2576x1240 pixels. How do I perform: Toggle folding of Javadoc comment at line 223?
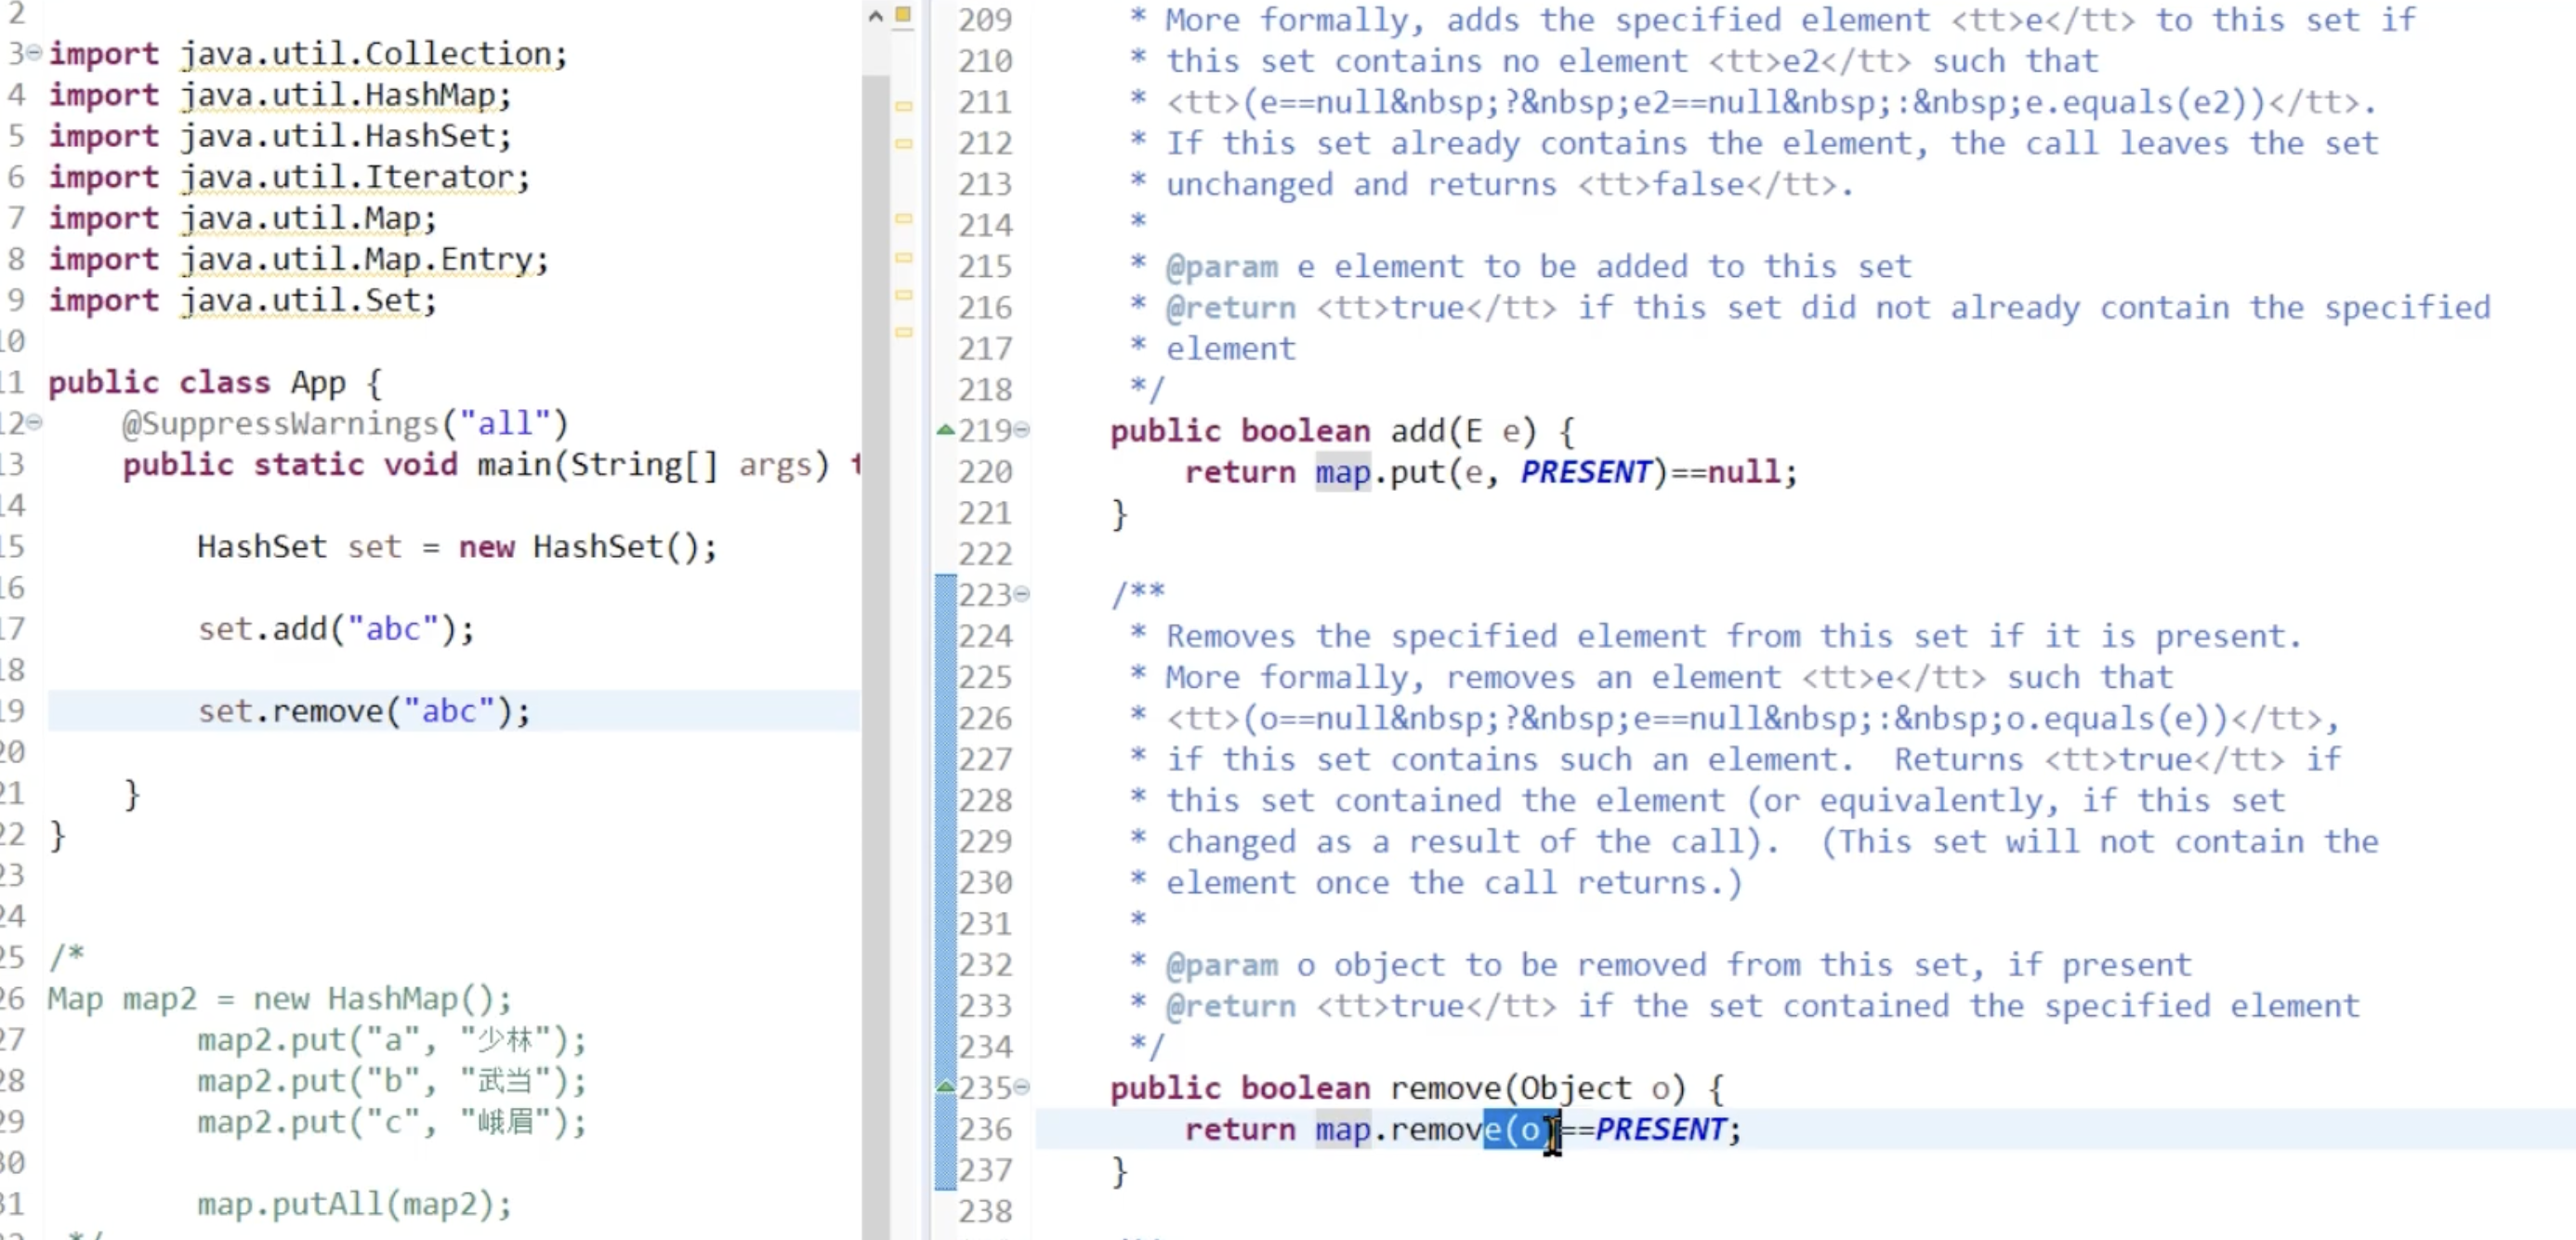pyautogui.click(x=1022, y=594)
